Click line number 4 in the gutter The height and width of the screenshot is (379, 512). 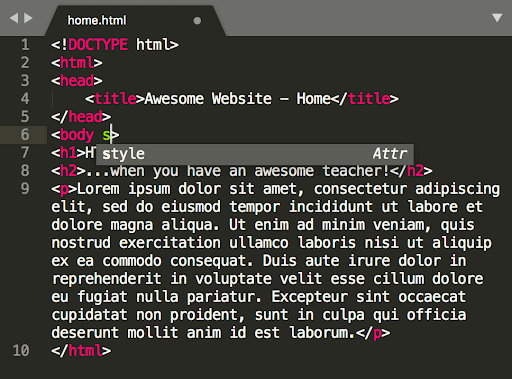click(25, 99)
